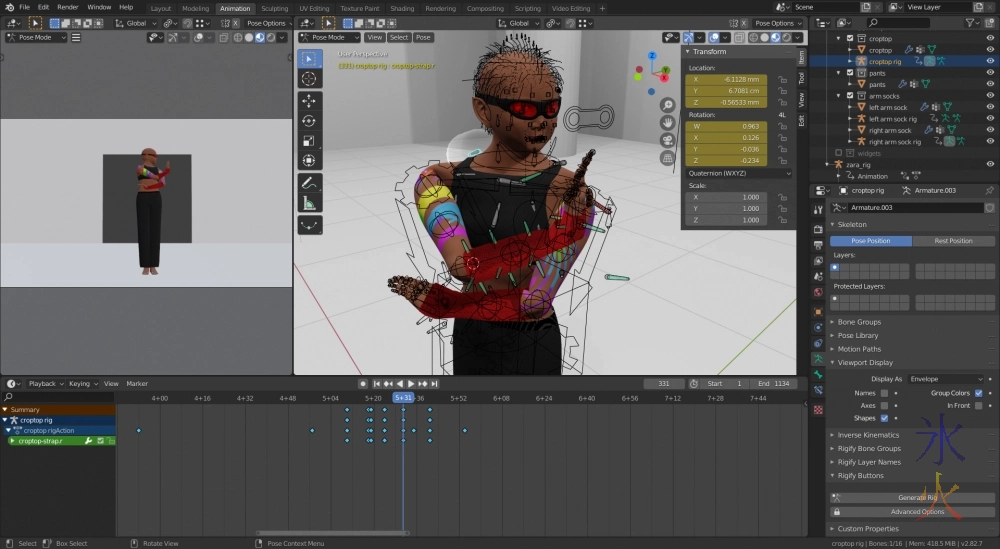Switch to the Sculpting workspace tab
1000x549 pixels.
tap(274, 8)
